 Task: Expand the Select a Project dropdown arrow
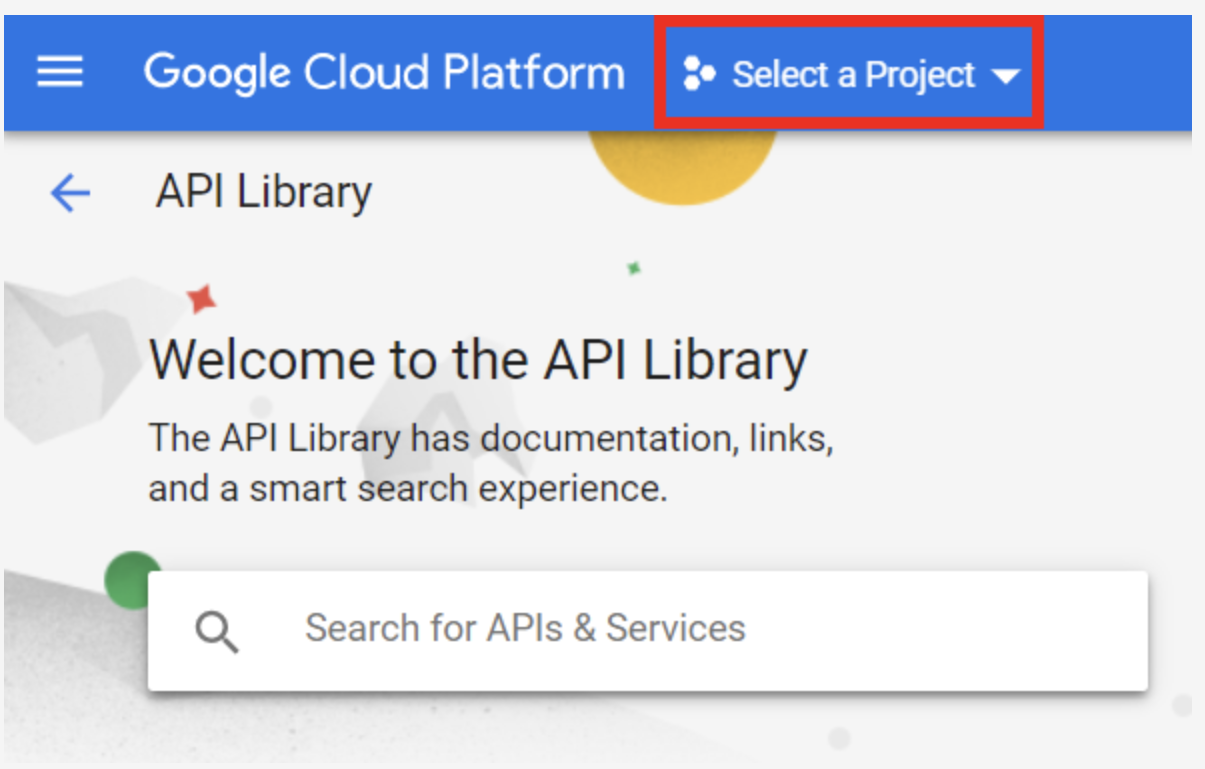click(x=1005, y=77)
